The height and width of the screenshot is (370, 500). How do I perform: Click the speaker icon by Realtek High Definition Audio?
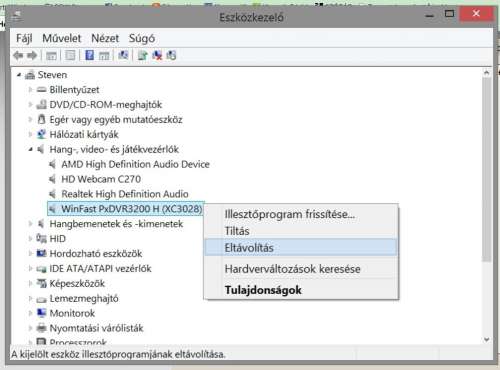click(52, 194)
